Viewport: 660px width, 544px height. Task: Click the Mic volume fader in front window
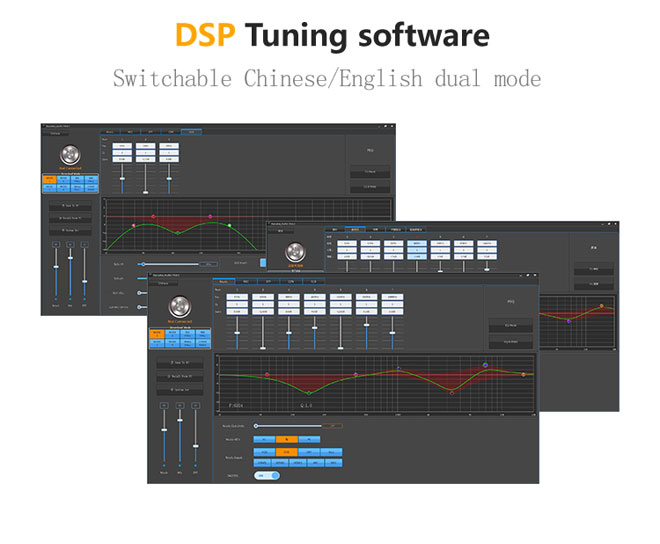[x=180, y=420]
